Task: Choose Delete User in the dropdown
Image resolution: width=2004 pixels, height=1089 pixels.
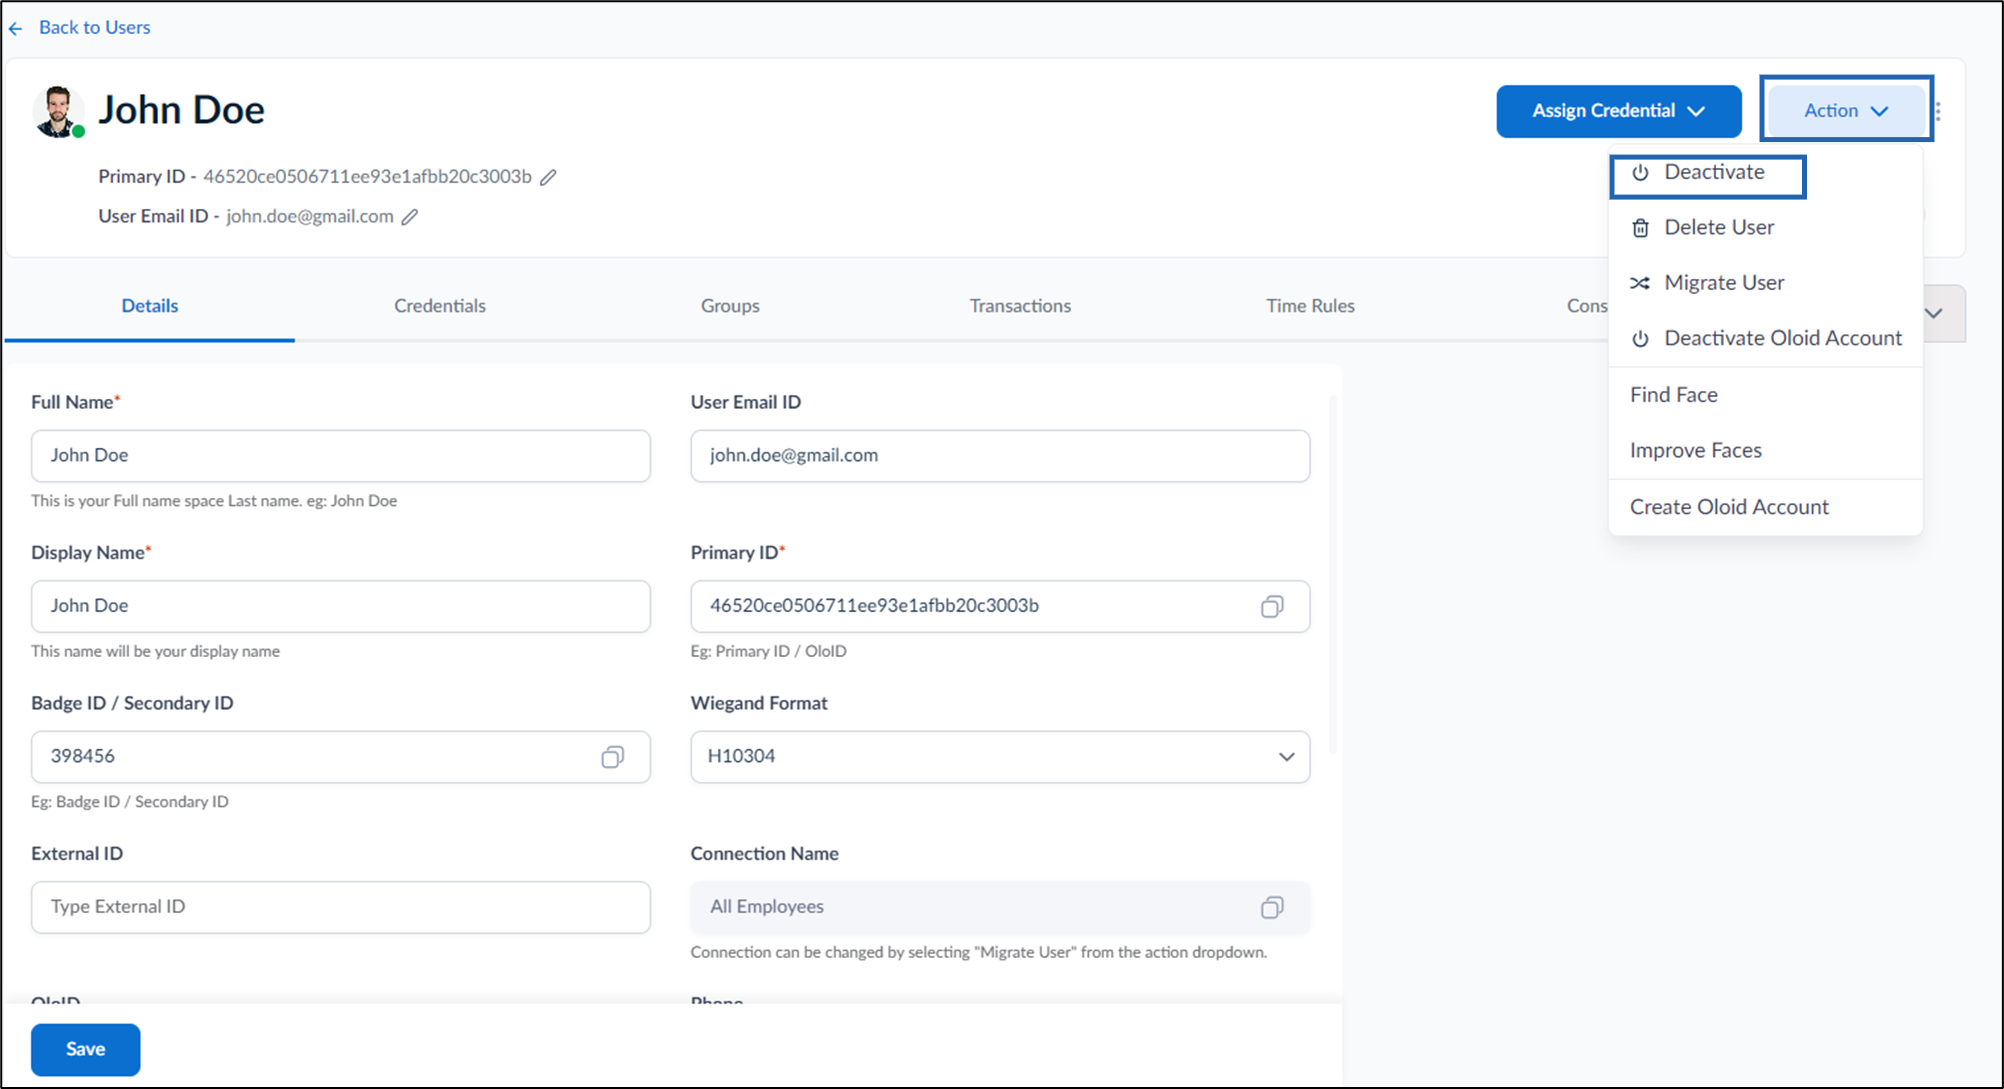Action: click(x=1765, y=228)
